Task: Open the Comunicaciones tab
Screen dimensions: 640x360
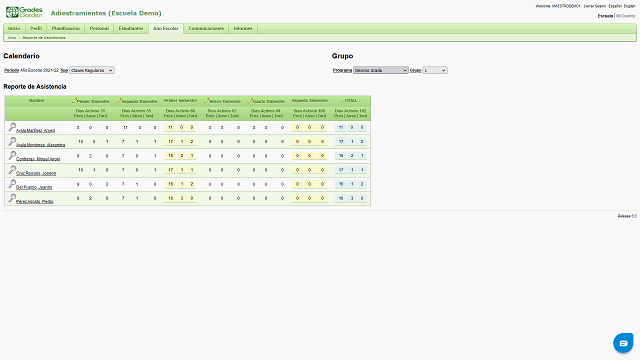Action: 206,29
